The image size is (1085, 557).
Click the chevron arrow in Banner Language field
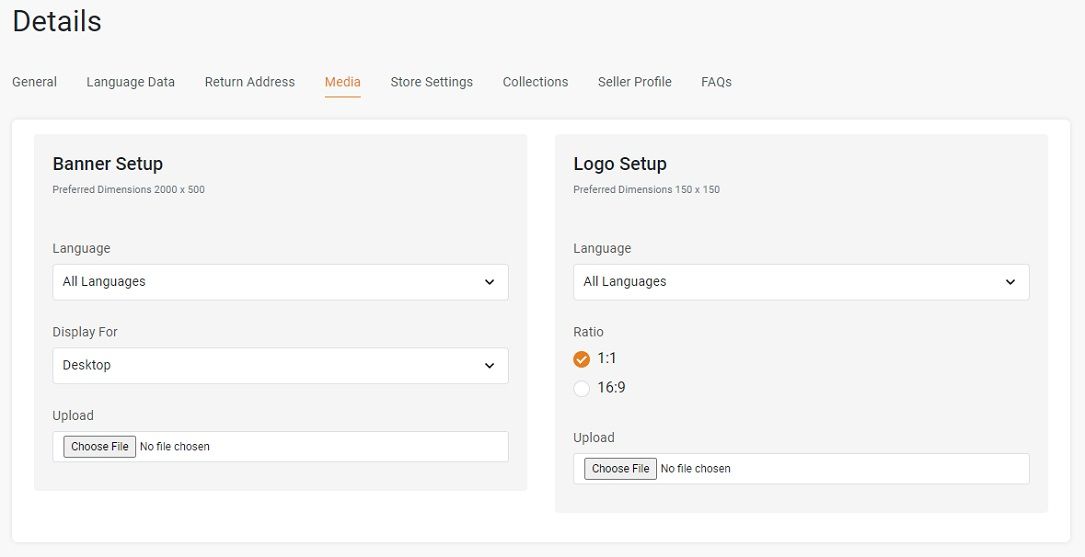489,282
